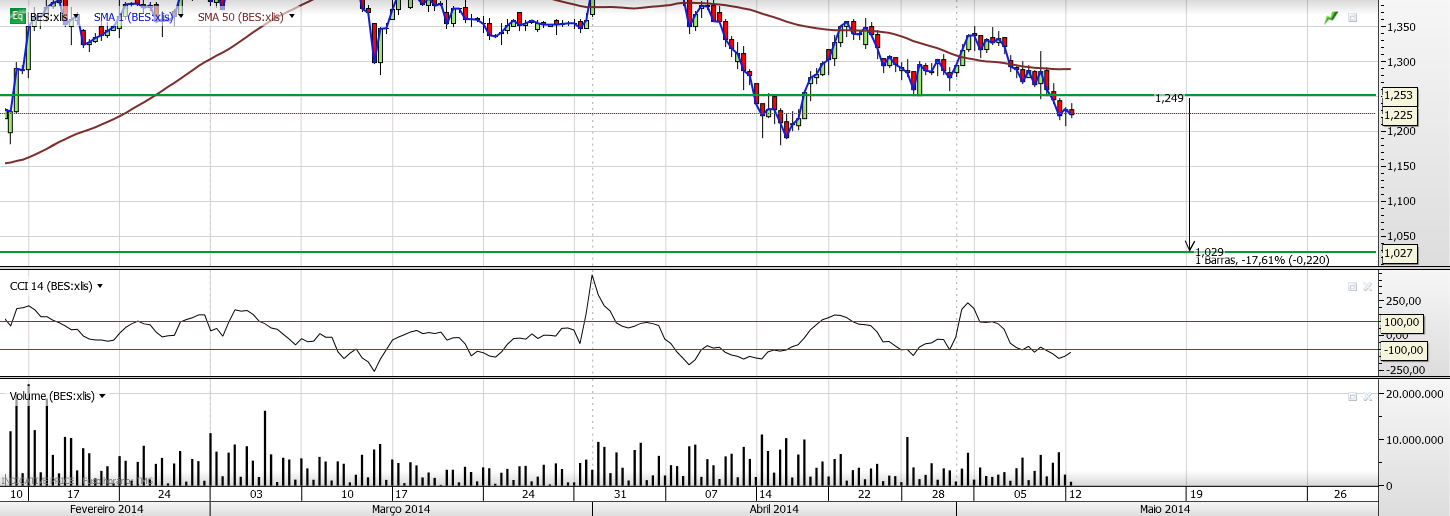
Task: Expand the SMA 50 indicator dropdown arrow
Action: click(x=291, y=17)
